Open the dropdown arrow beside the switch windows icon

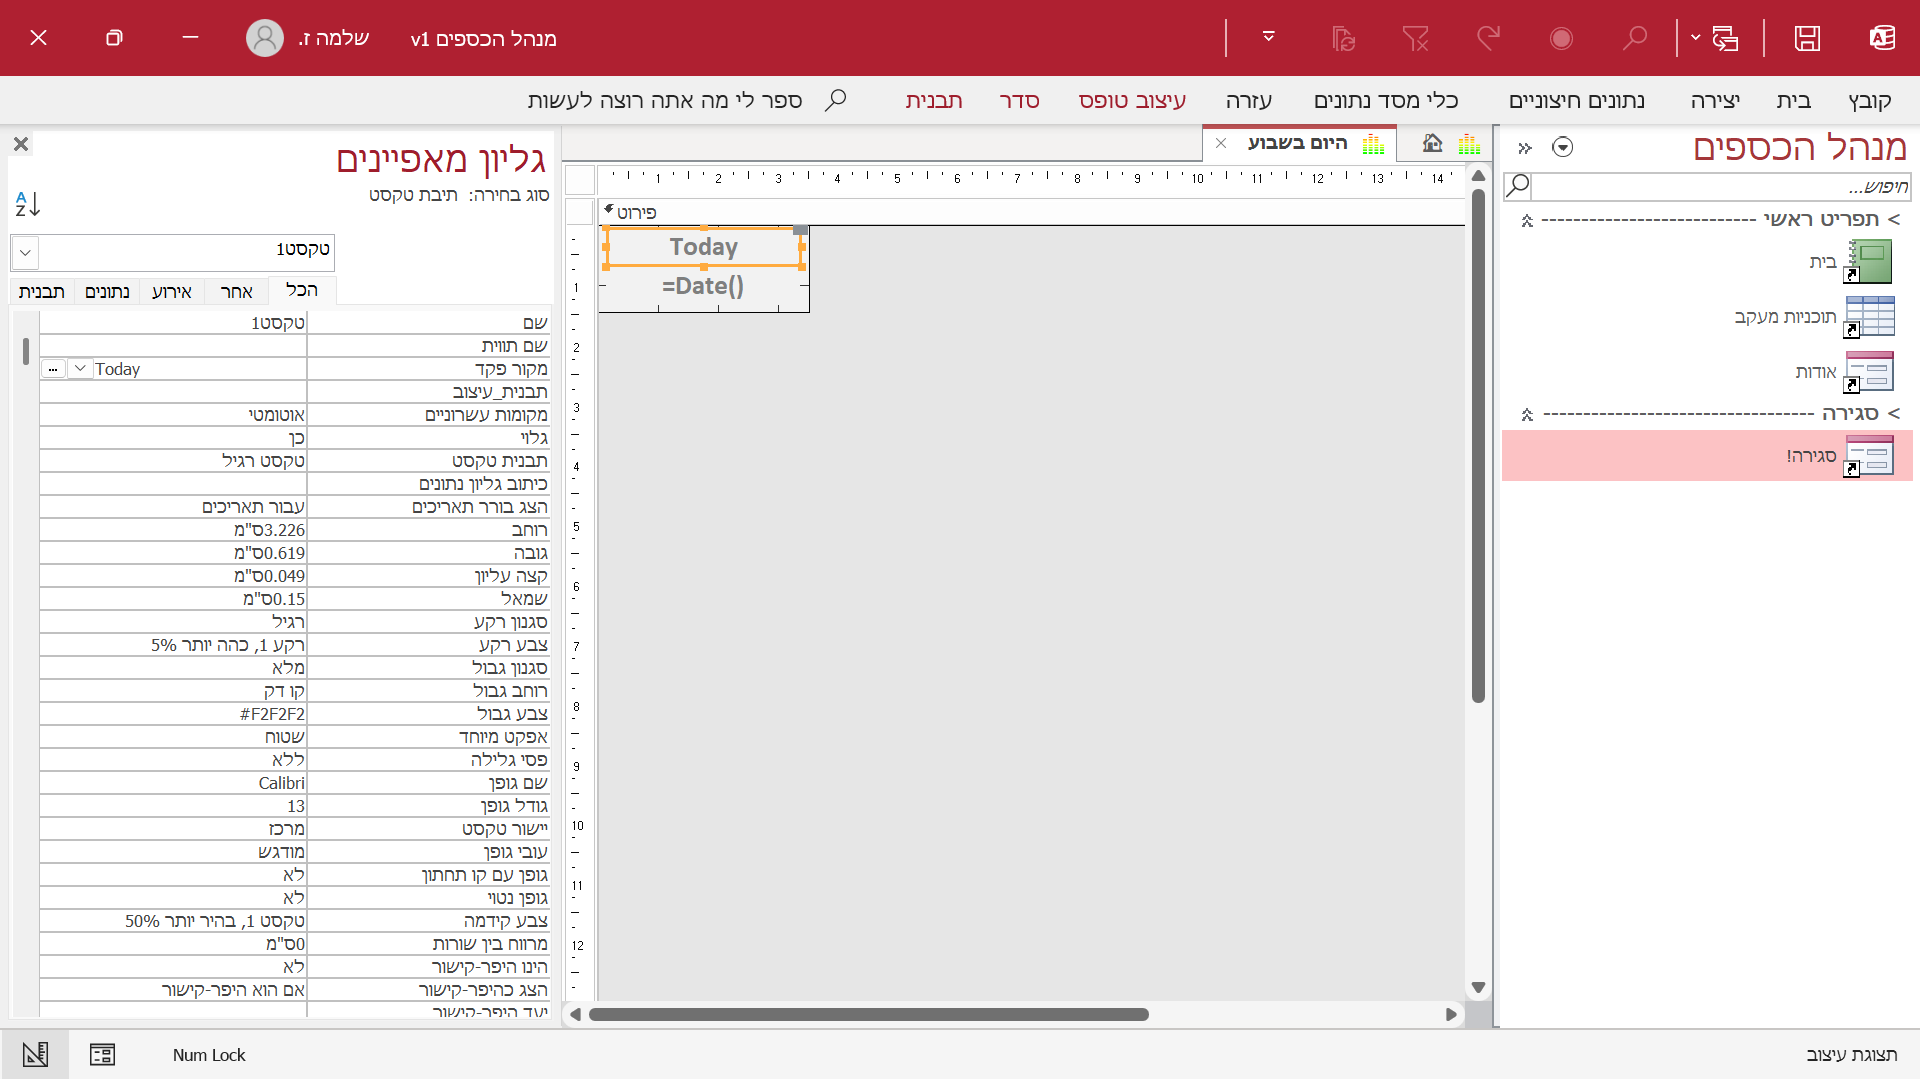pos(1695,38)
